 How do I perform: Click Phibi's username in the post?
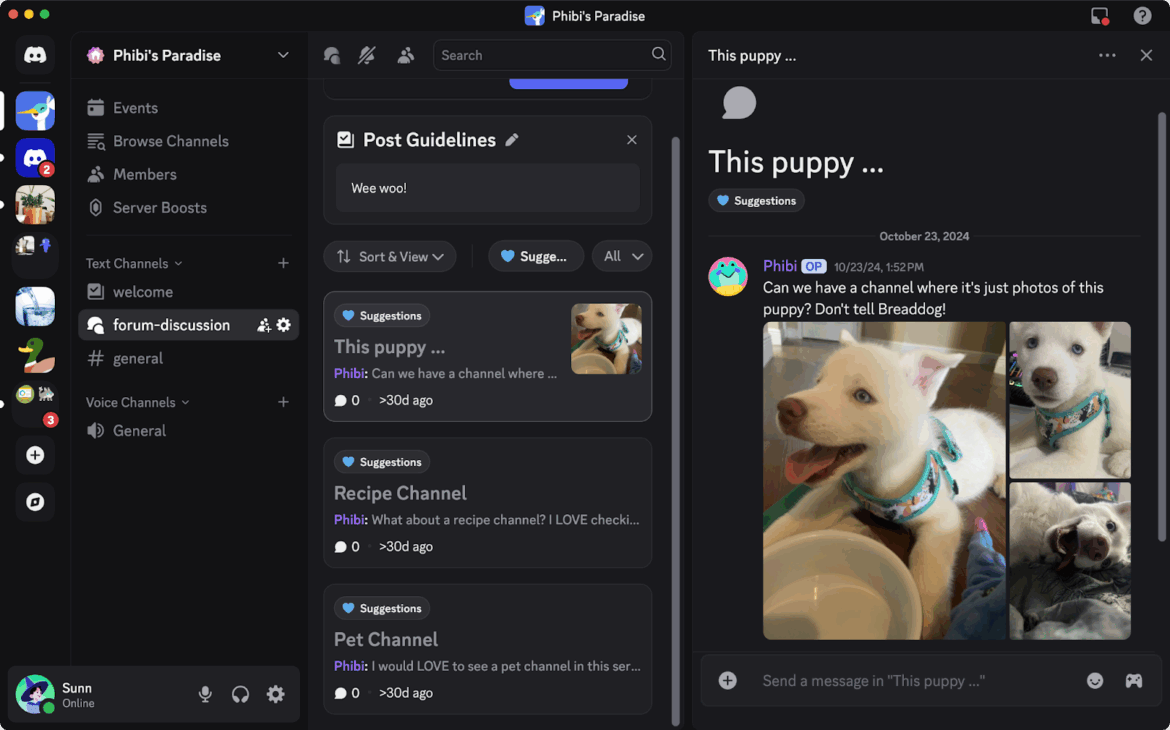pyautogui.click(x=779, y=266)
